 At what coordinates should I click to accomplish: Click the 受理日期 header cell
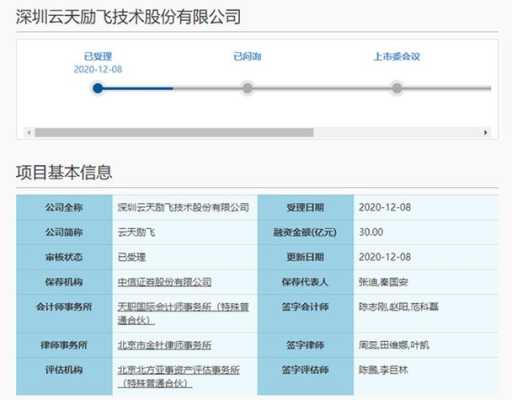tap(305, 207)
